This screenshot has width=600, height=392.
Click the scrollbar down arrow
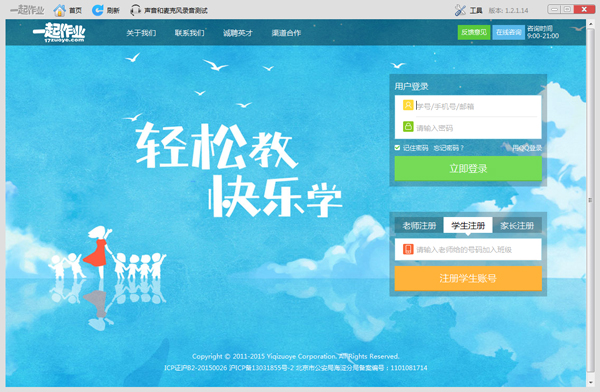[590, 382]
